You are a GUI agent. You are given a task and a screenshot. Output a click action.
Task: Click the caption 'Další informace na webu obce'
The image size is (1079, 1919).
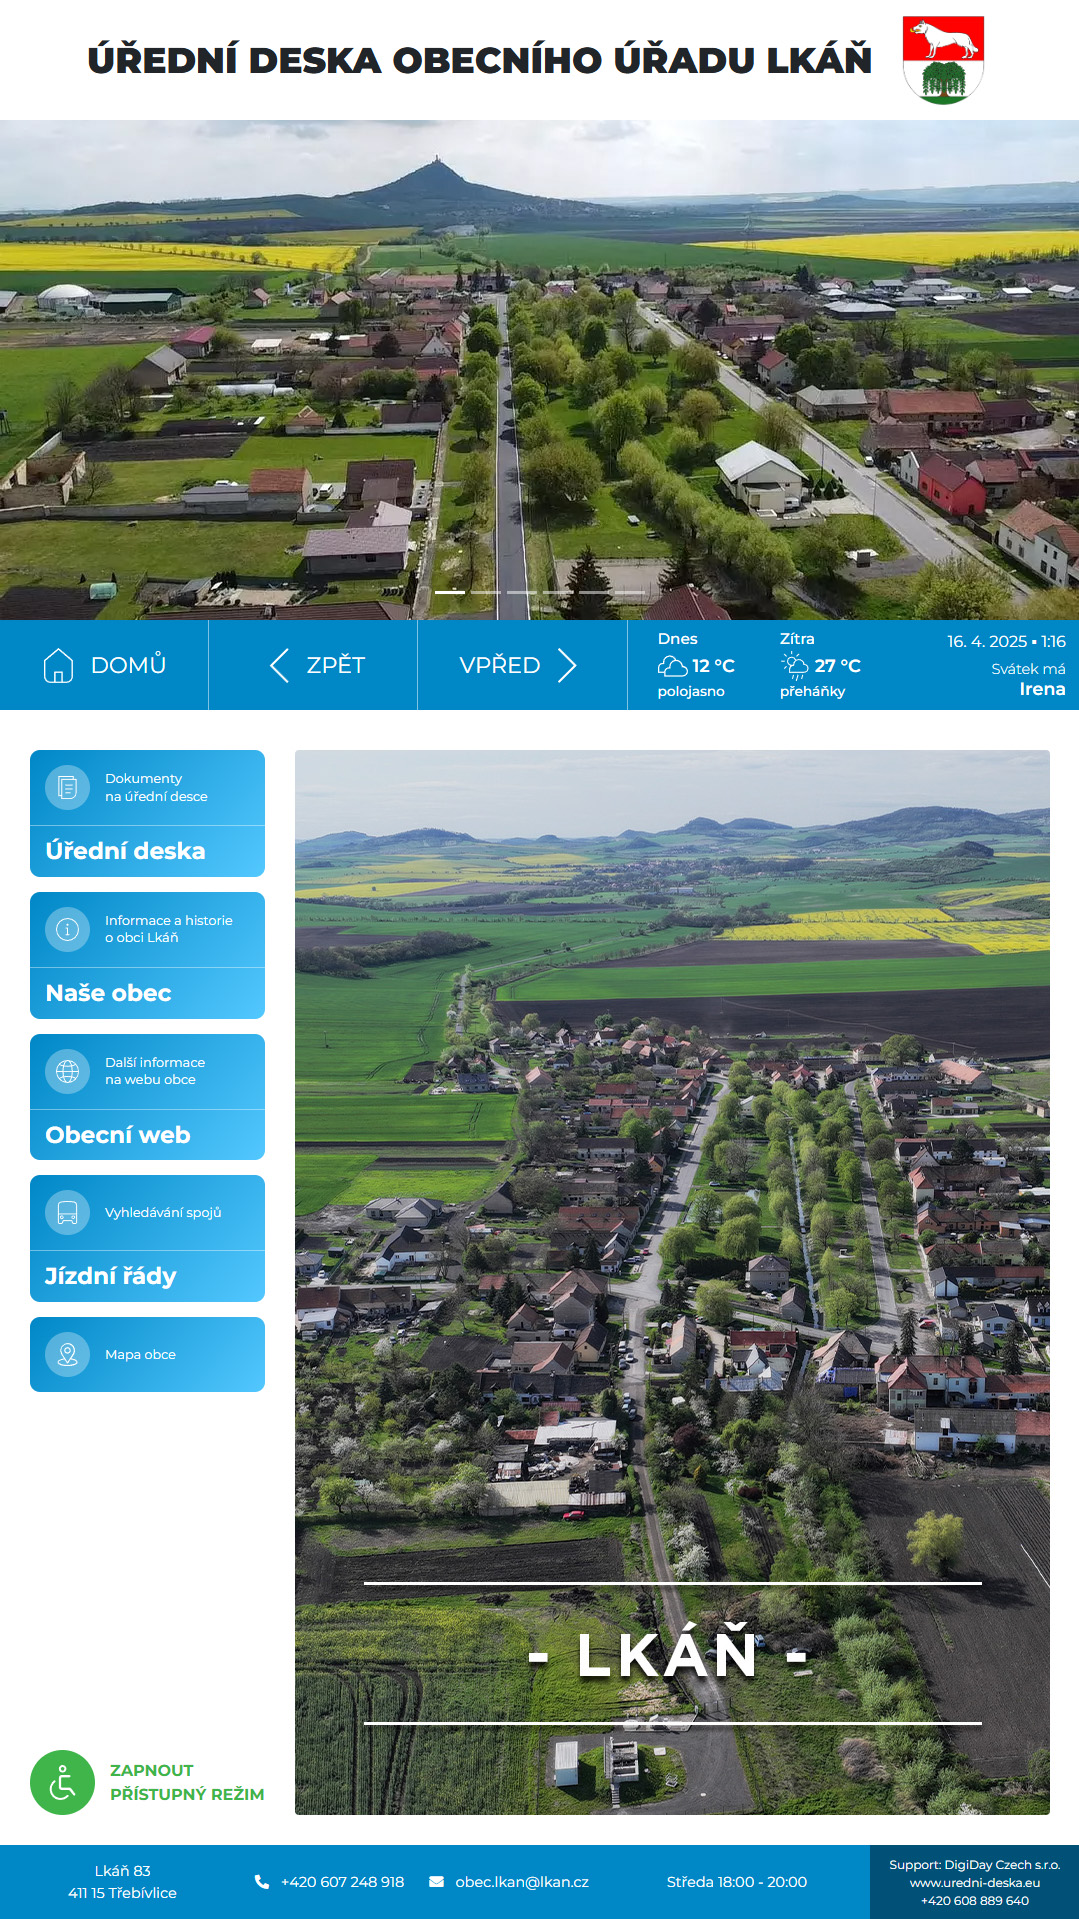coord(155,1071)
